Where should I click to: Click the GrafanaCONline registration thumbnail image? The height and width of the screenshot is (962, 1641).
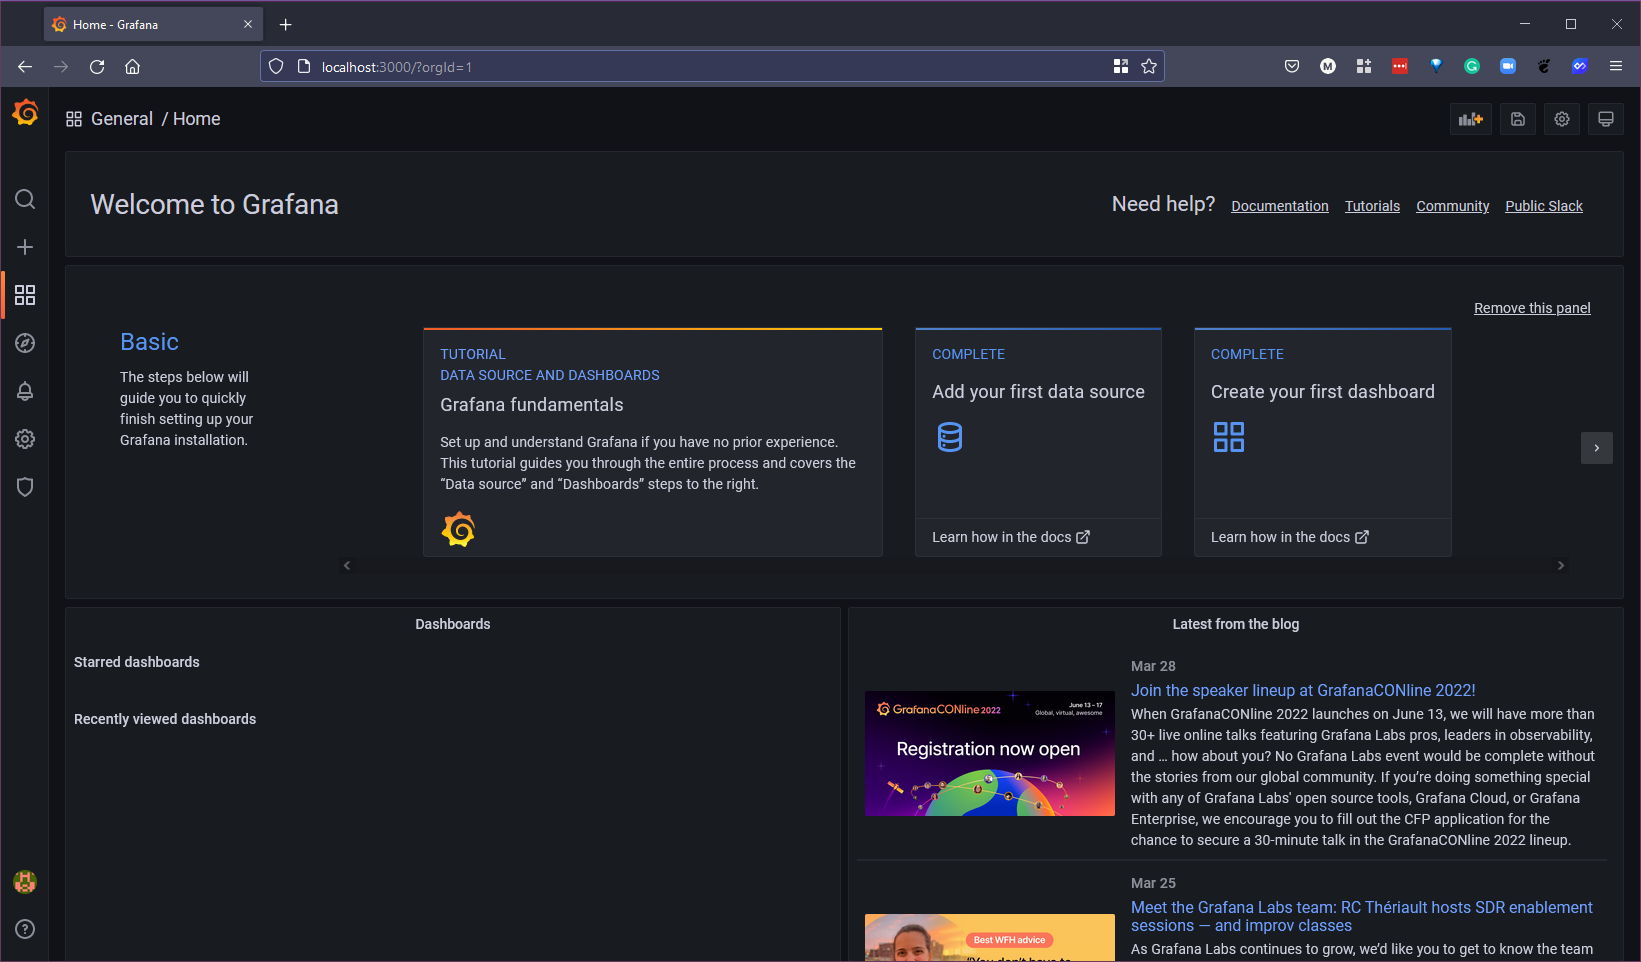click(x=989, y=753)
